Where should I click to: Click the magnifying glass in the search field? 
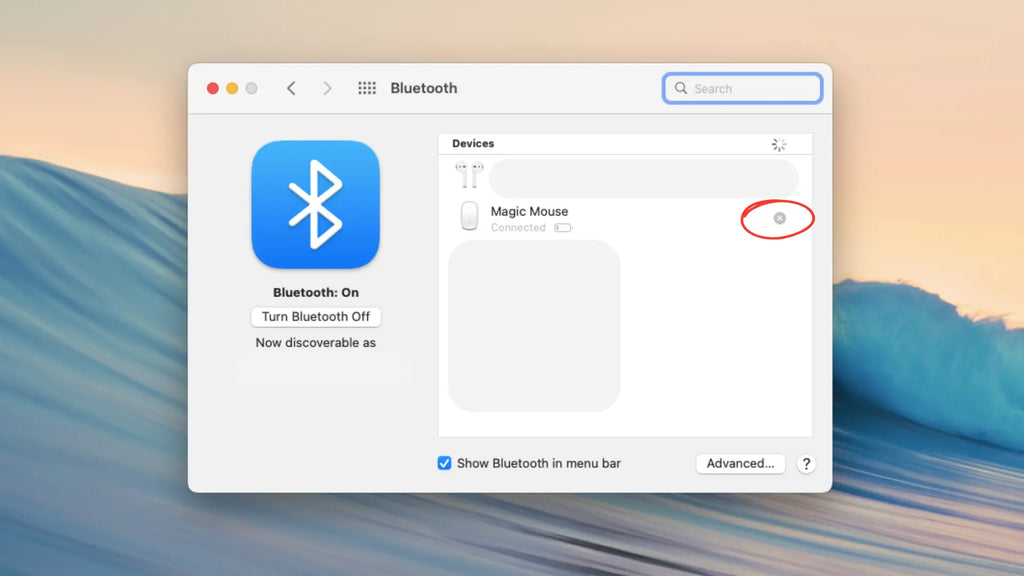point(681,88)
